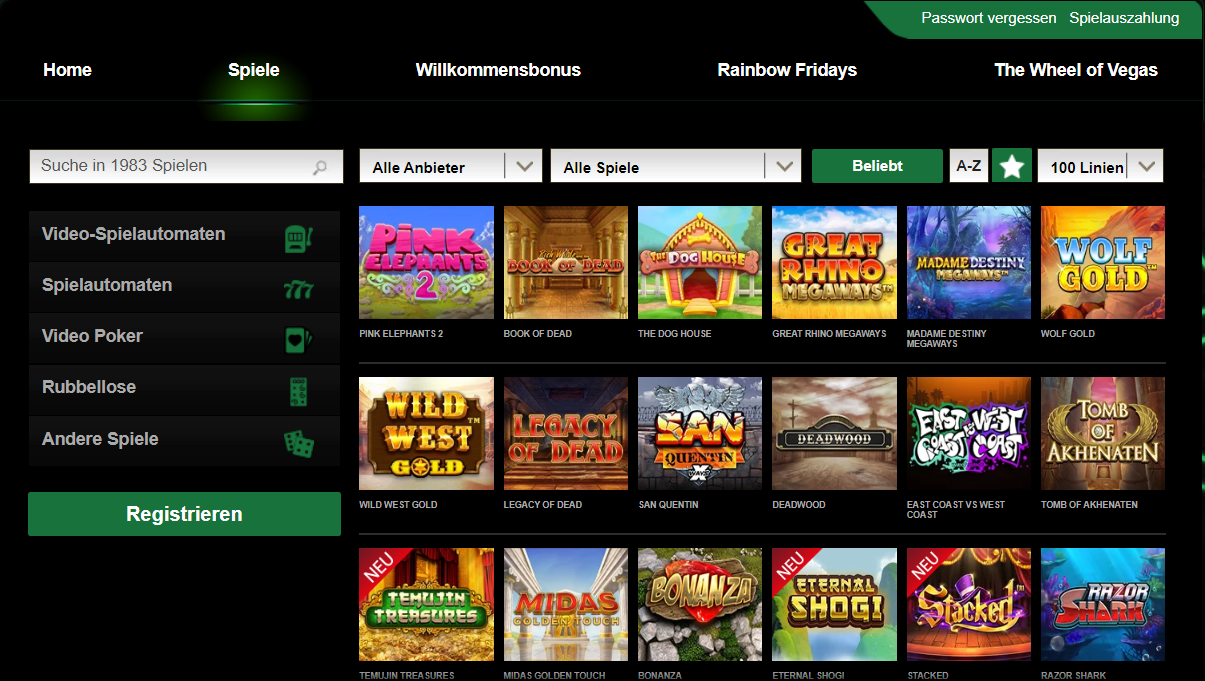Open Great Rhino Megaways game thumbnail
Image resolution: width=1205 pixels, height=681 pixels.
pyautogui.click(x=834, y=262)
